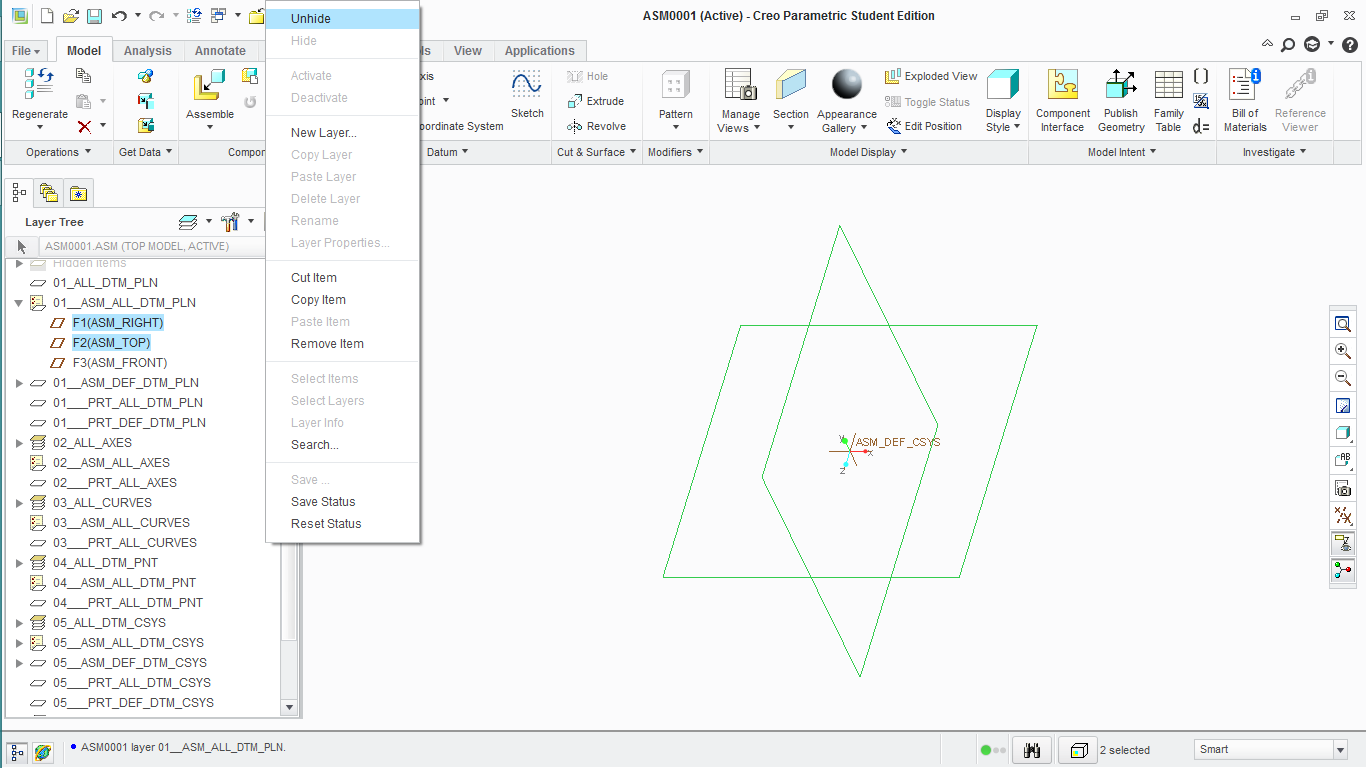Switch to the Analysis ribbon tab
Viewport: 1366px width, 768px height.
[x=148, y=51]
